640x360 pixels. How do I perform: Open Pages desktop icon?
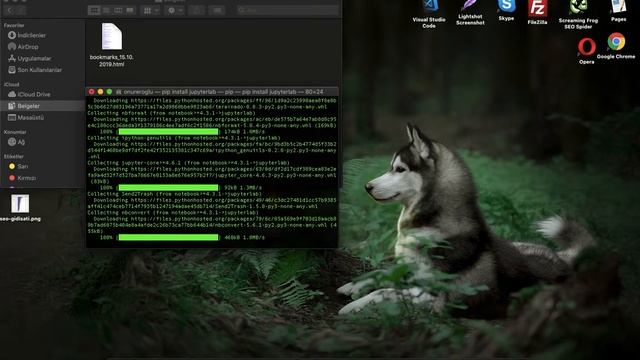[x=618, y=11]
